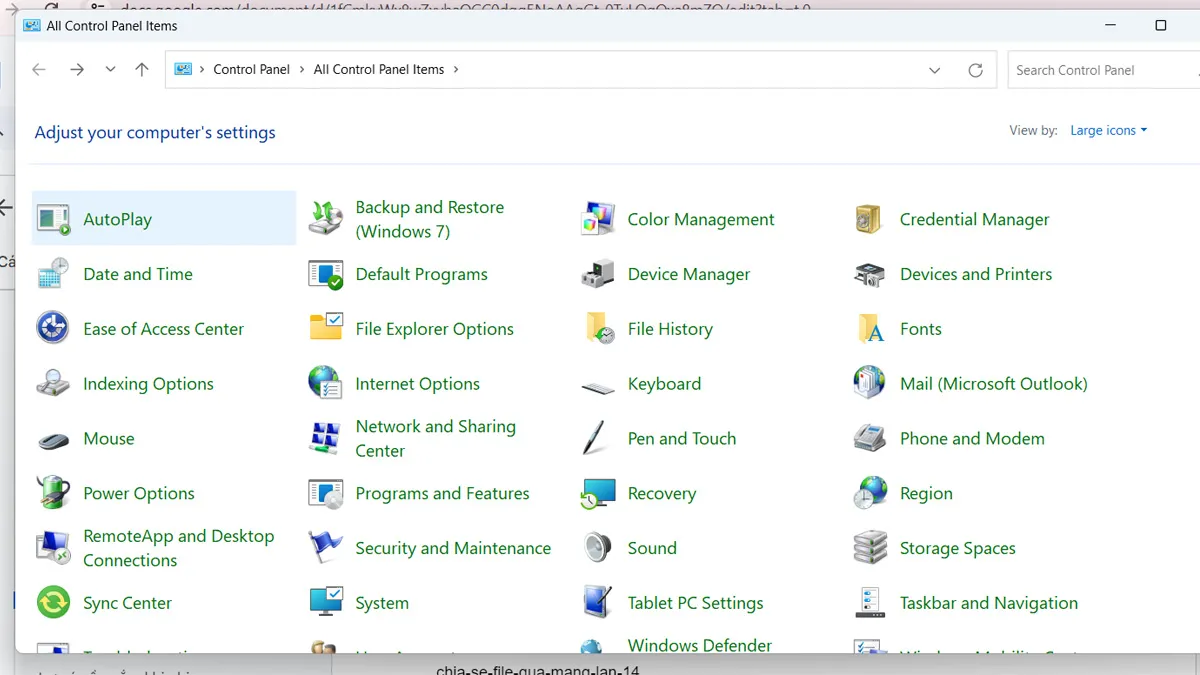The image size is (1200, 675).
Task: Open the AutoPlay settings
Action: tap(120, 218)
